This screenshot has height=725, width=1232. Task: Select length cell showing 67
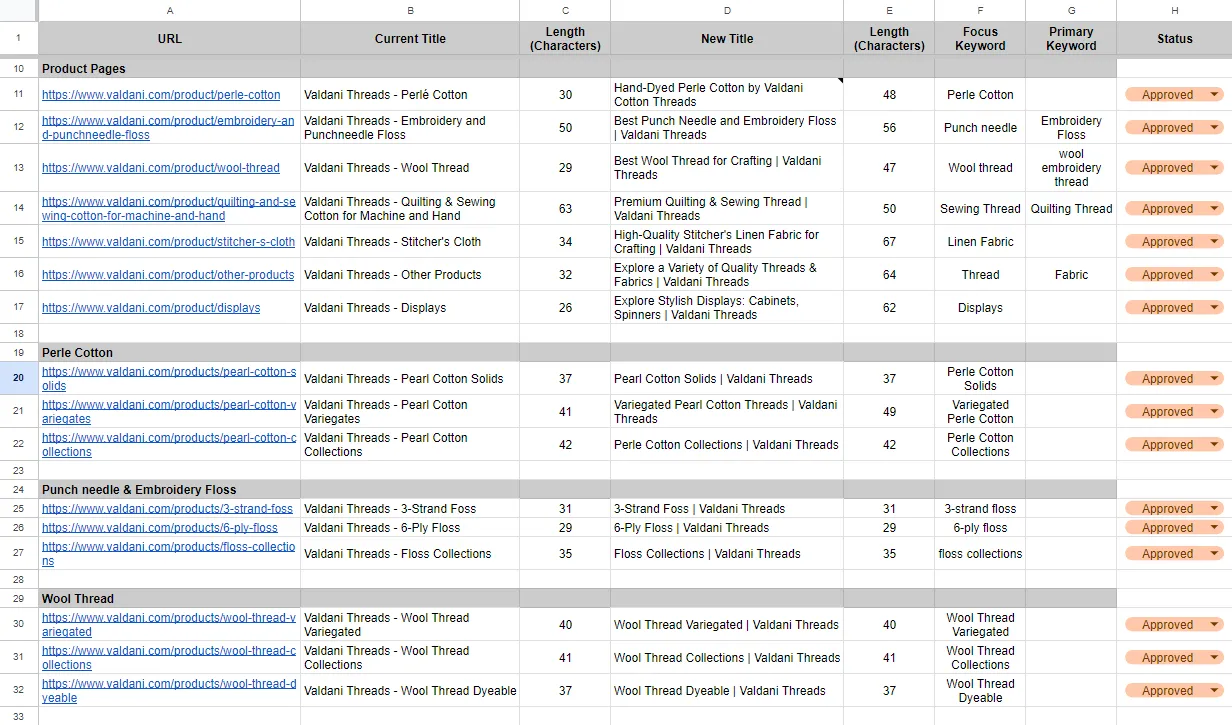click(x=889, y=242)
